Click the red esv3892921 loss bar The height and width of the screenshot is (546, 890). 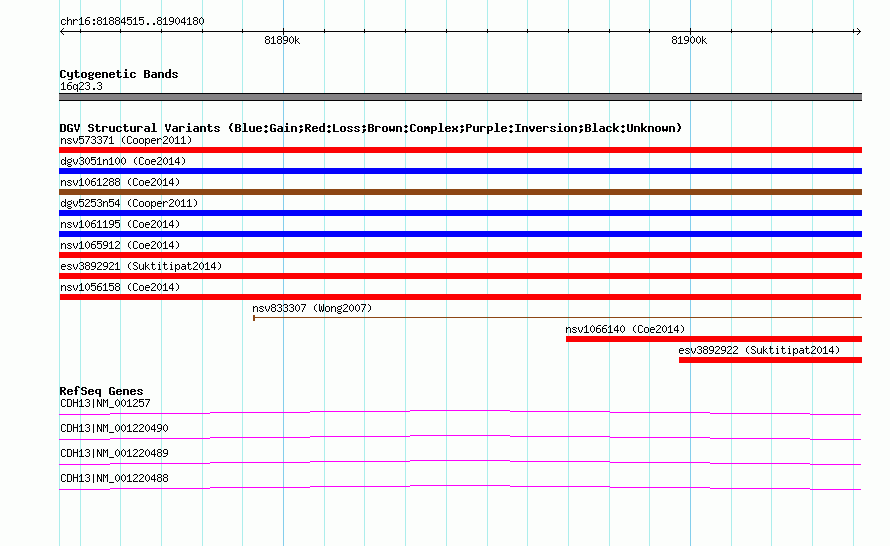(x=460, y=276)
